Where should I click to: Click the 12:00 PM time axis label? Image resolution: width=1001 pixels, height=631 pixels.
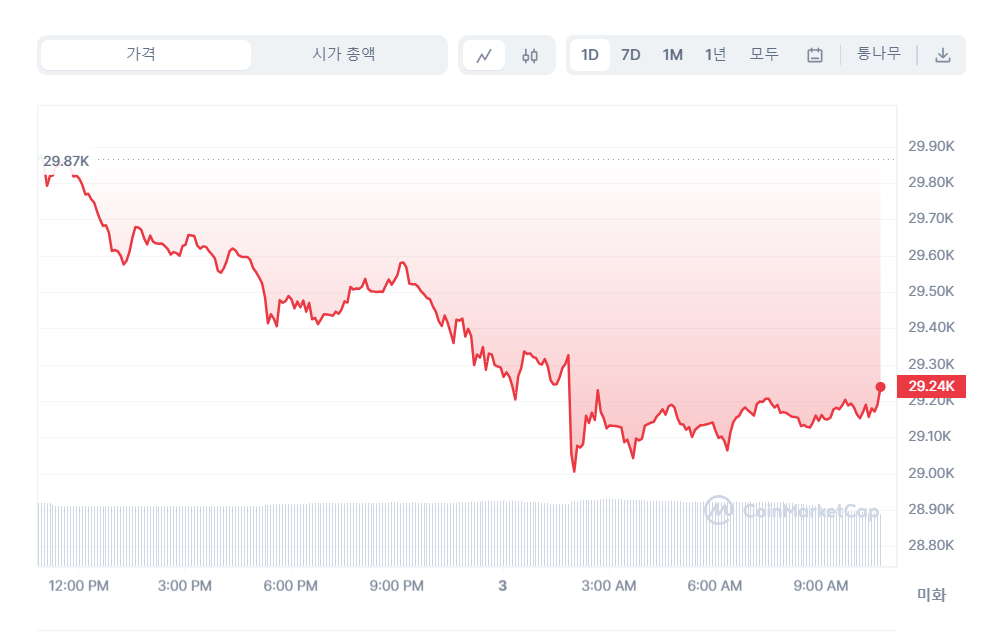tap(78, 585)
